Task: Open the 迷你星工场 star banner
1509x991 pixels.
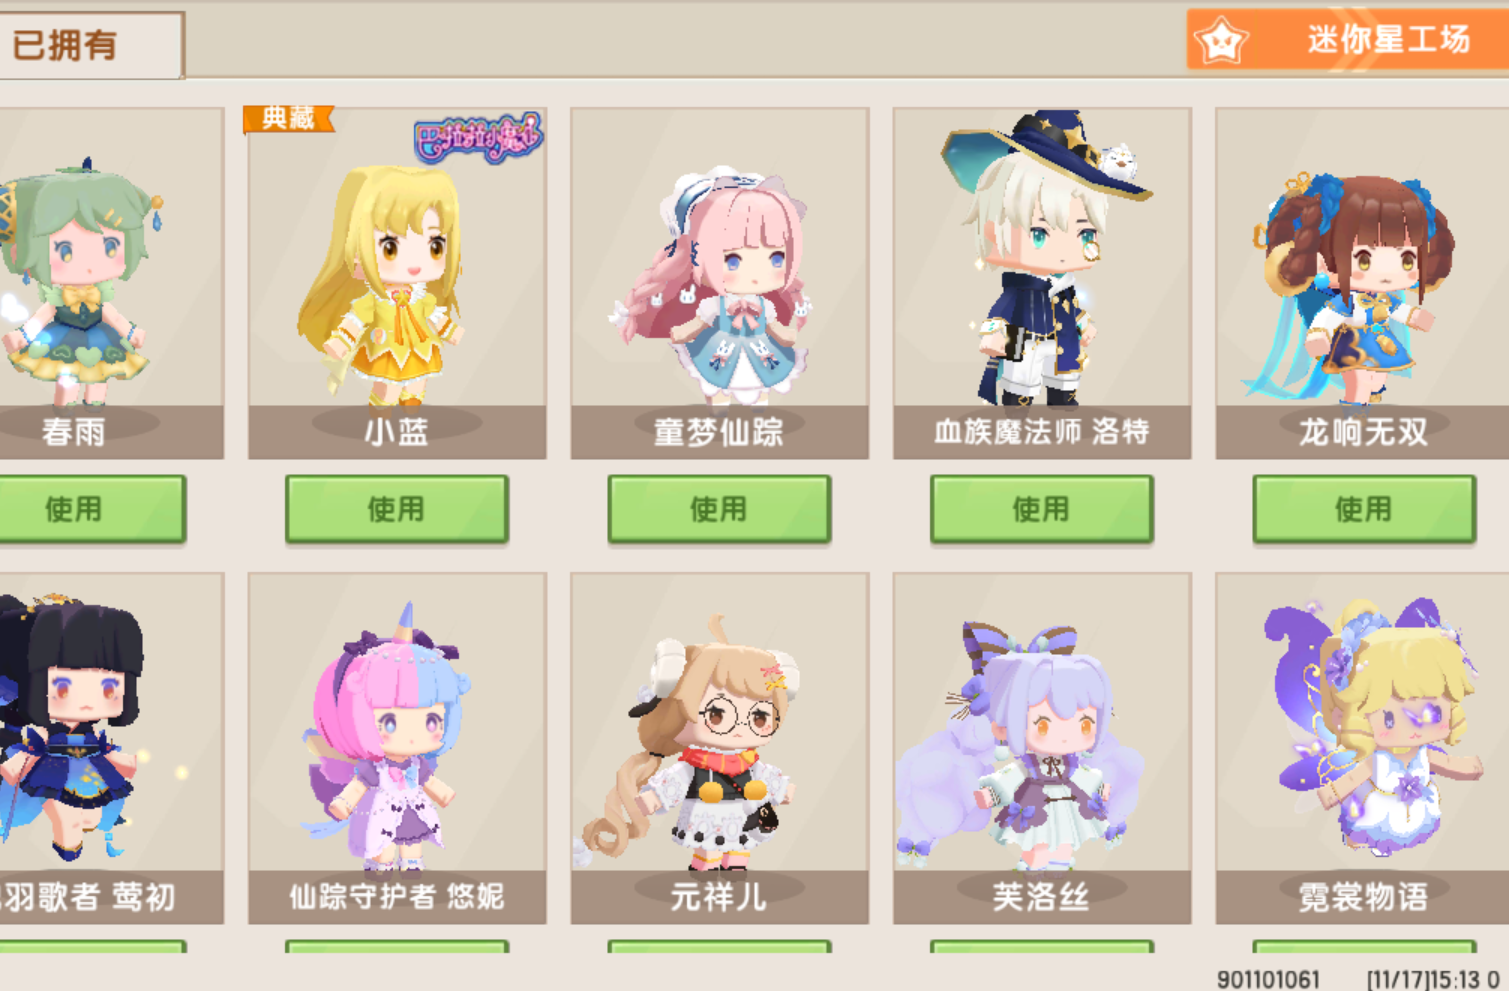Action: [x=1347, y=40]
